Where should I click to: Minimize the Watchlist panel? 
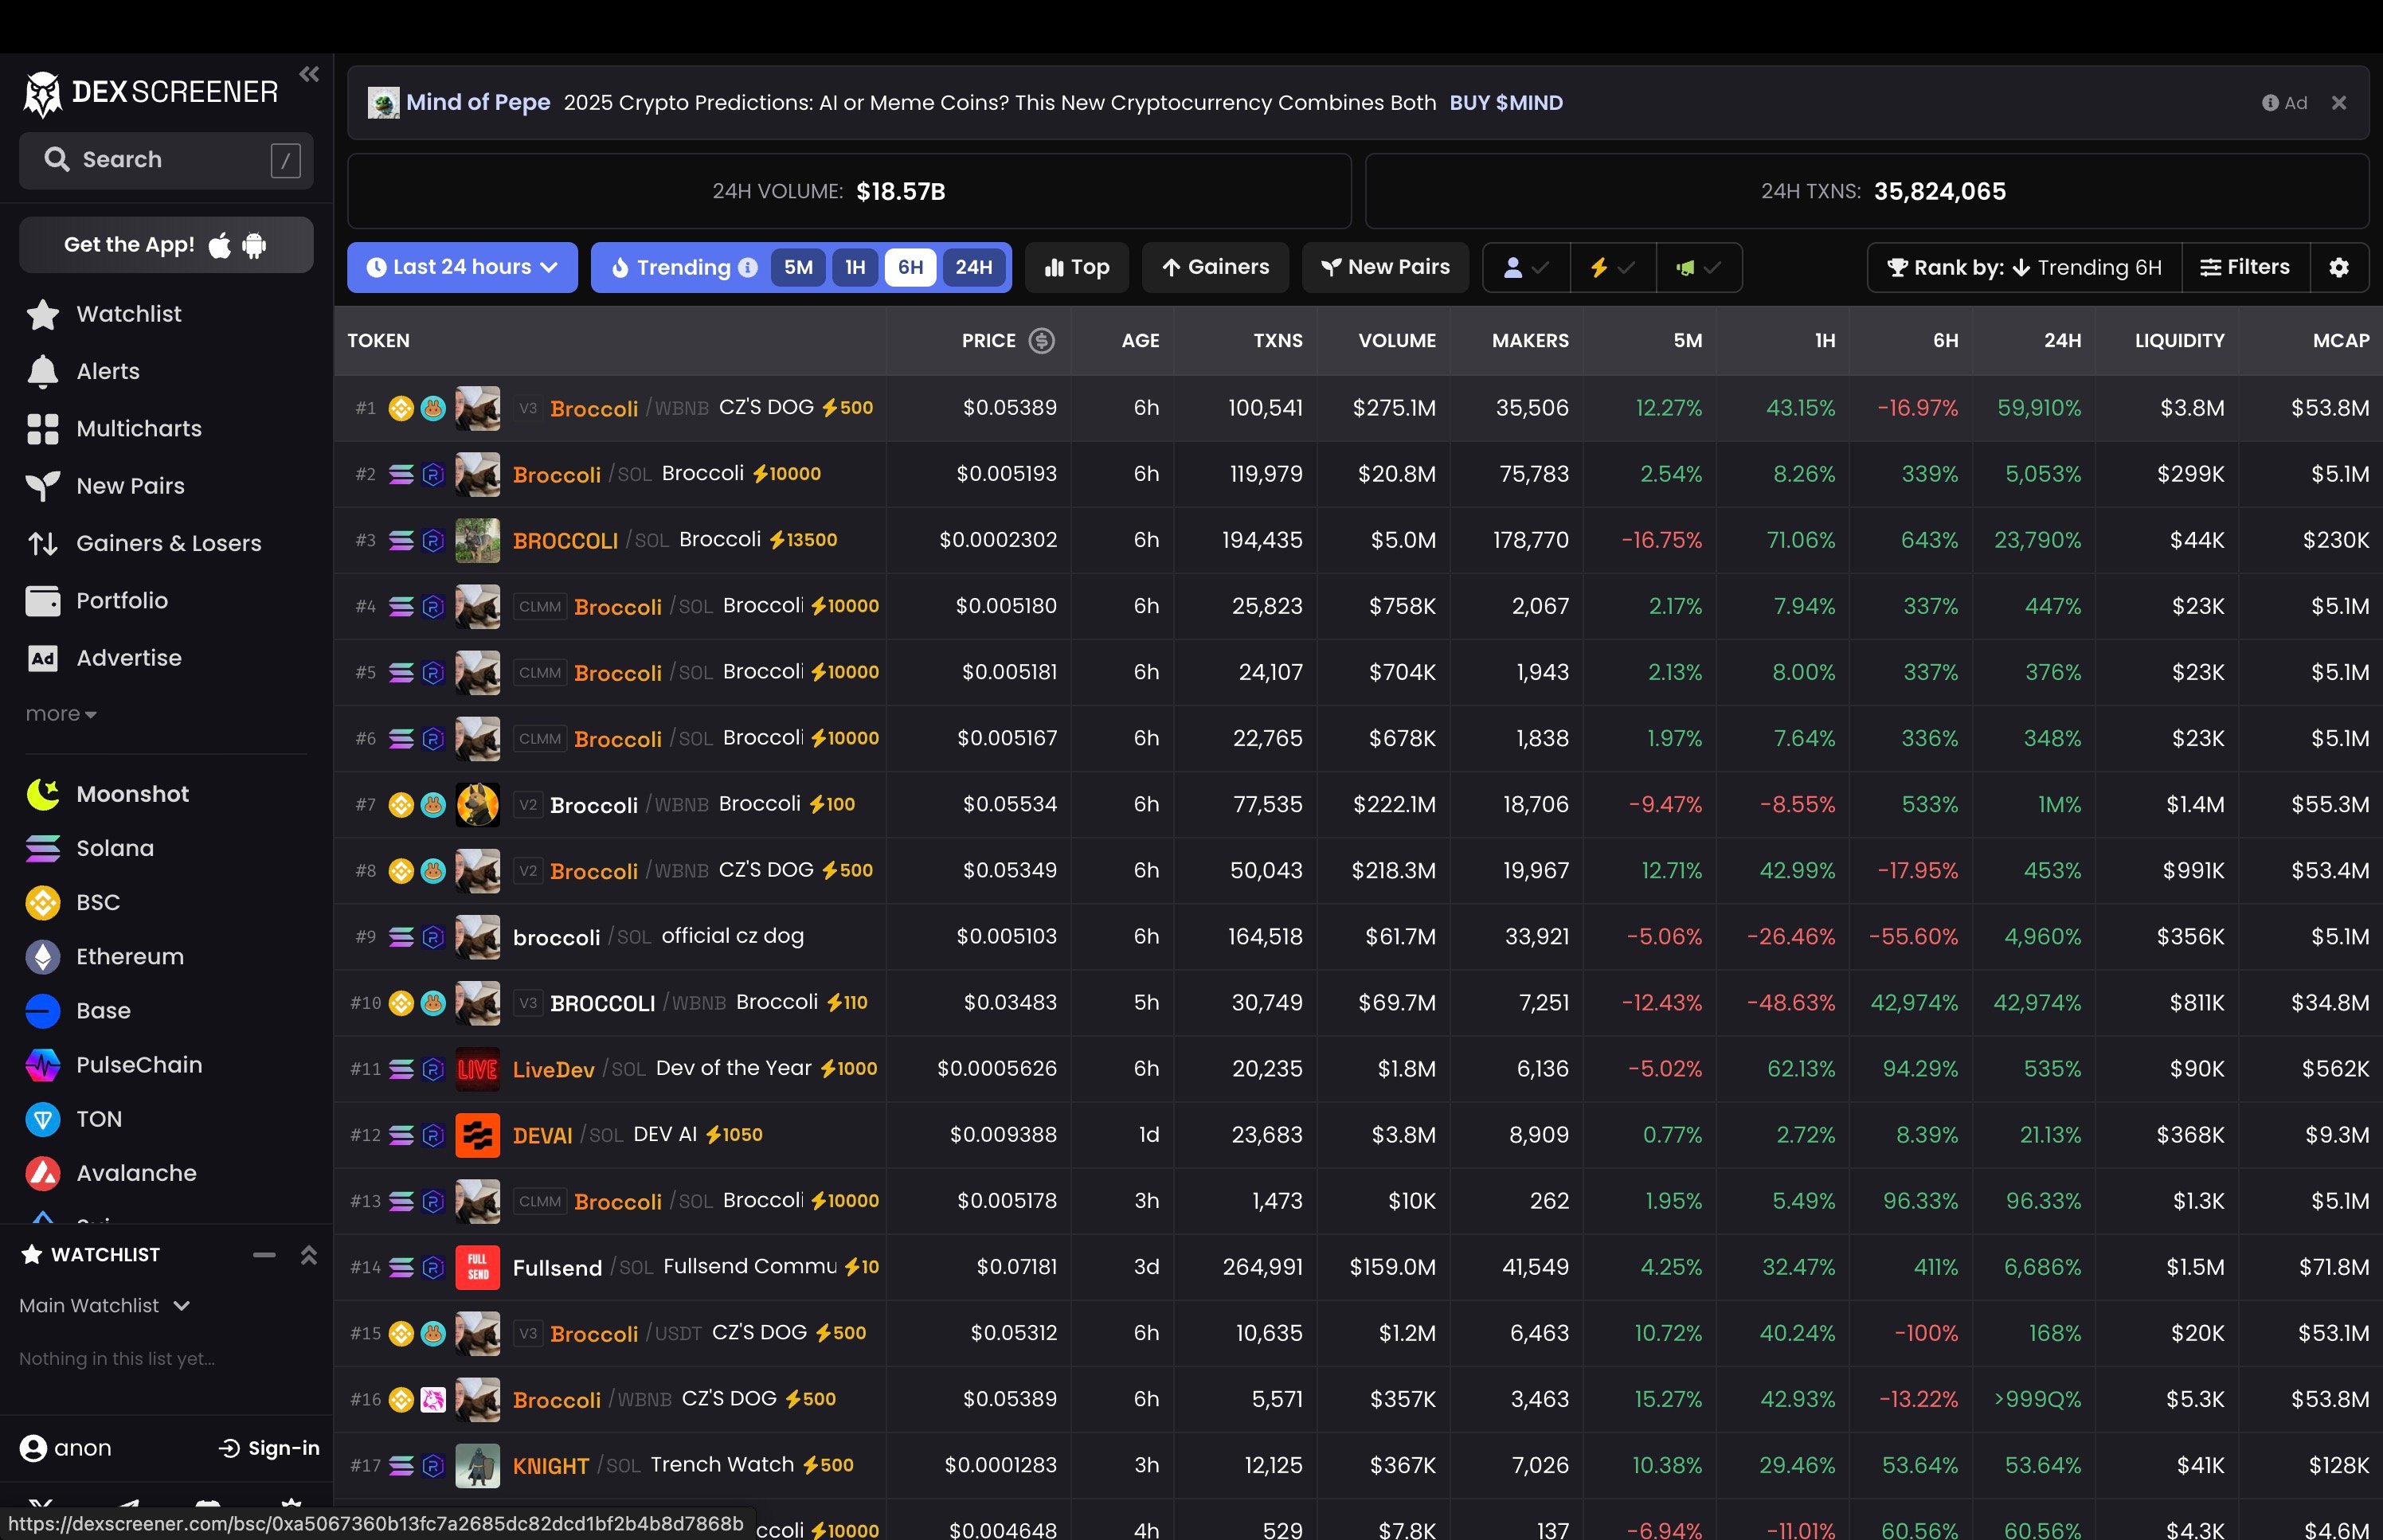click(x=264, y=1254)
